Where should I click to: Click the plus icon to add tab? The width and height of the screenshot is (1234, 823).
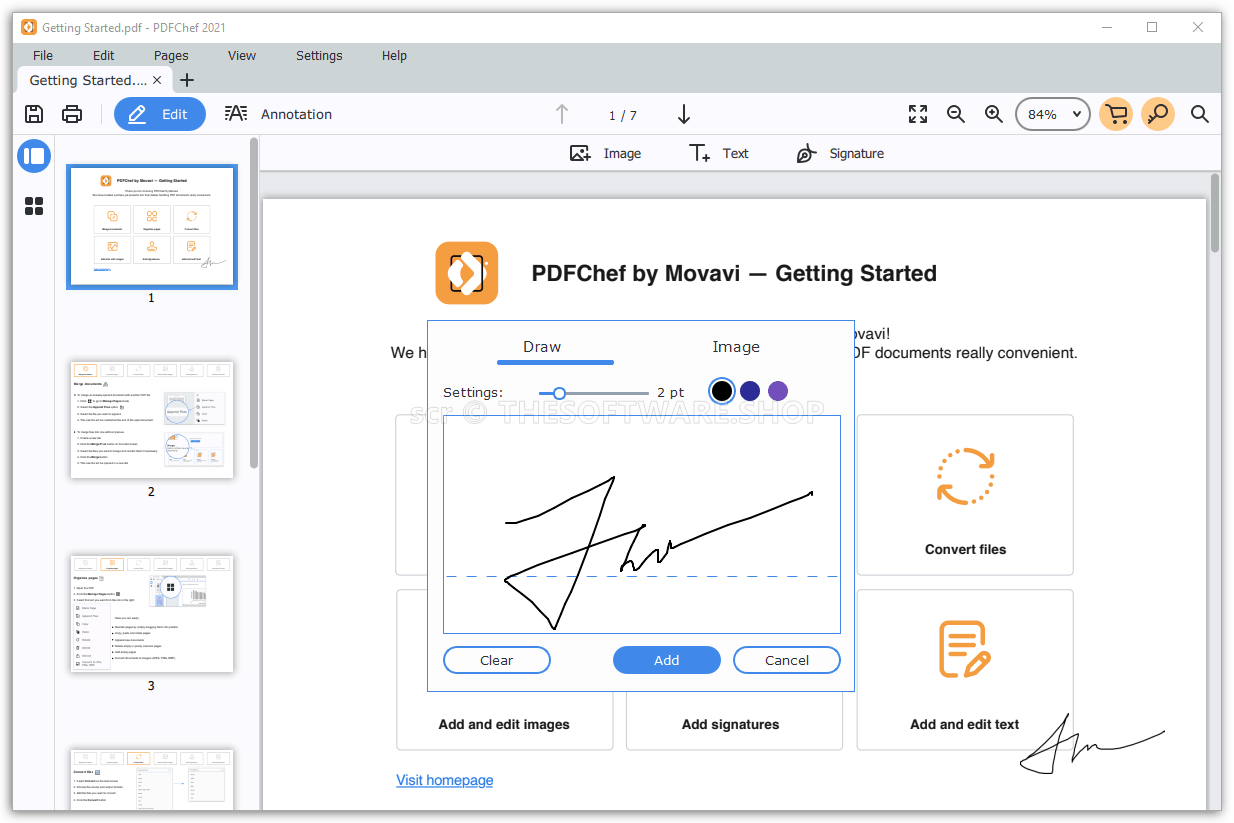(186, 80)
